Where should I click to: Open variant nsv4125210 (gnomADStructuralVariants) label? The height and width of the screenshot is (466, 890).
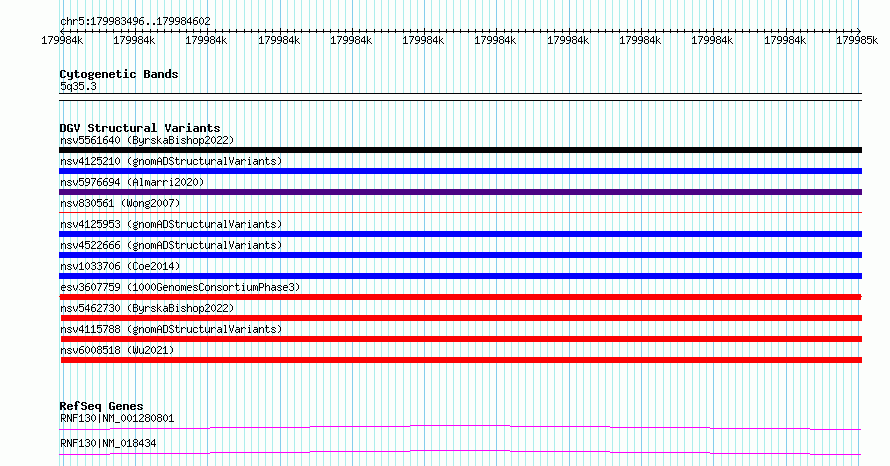[171, 161]
